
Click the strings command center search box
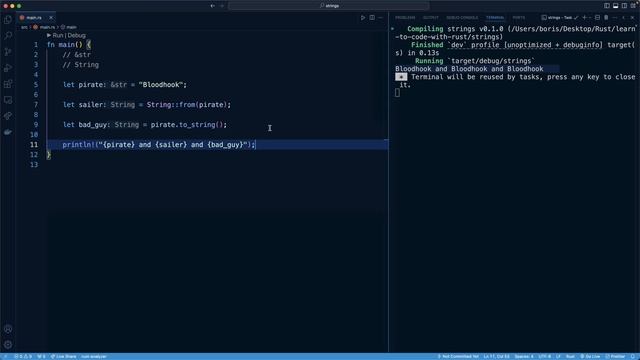(329, 6)
